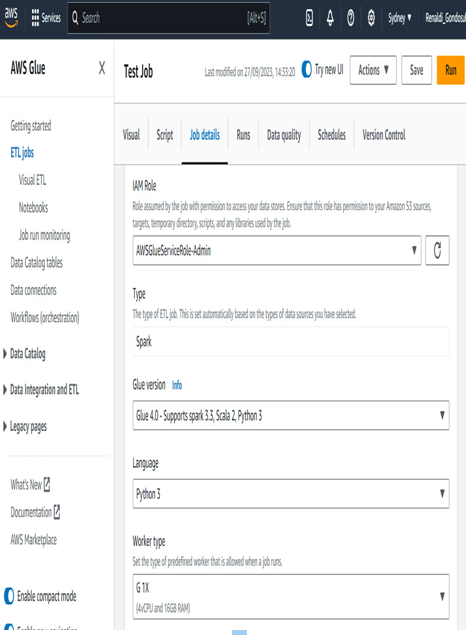Switch to the Script tab
This screenshot has width=466, height=635.
pyautogui.click(x=165, y=135)
